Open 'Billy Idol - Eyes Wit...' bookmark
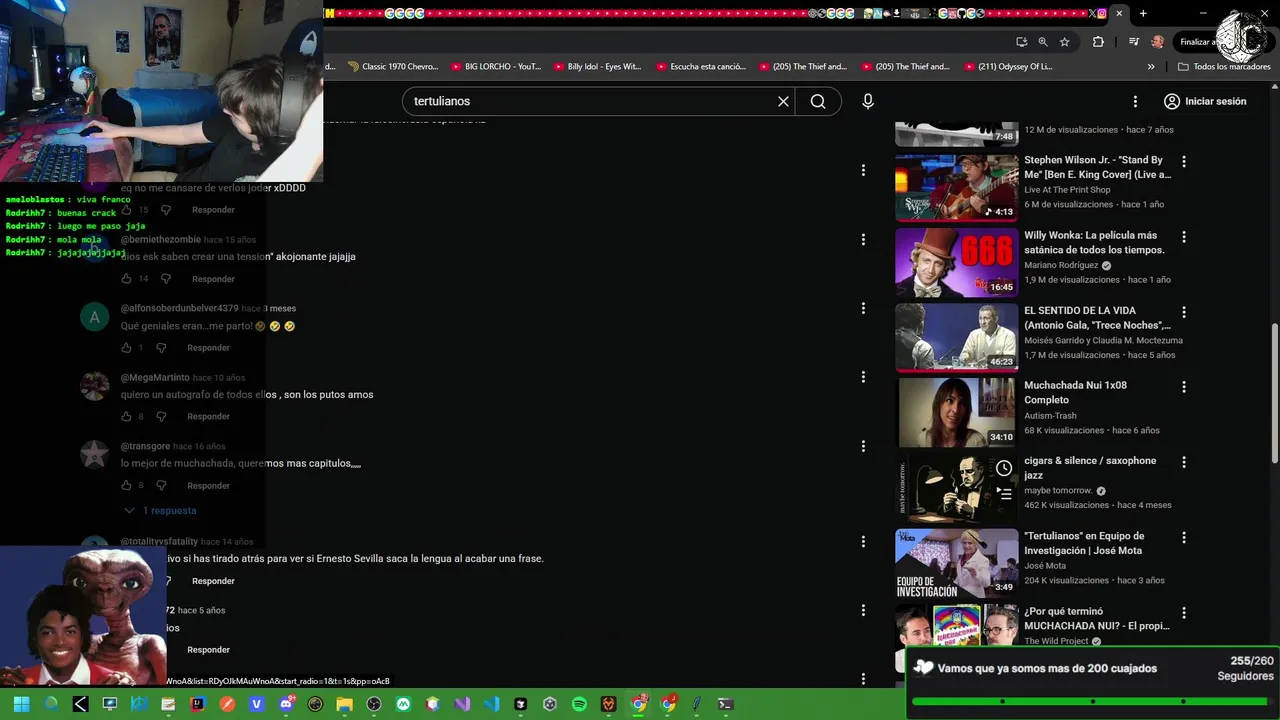The width and height of the screenshot is (1280, 720). [x=597, y=67]
